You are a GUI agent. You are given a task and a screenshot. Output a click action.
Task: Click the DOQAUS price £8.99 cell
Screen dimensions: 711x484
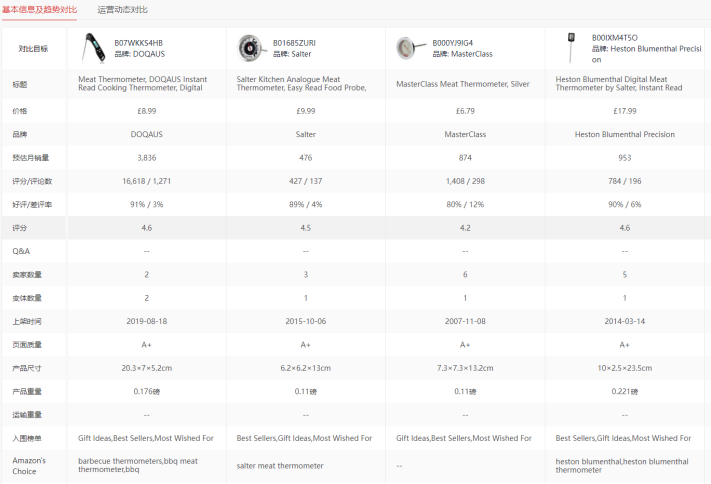(x=146, y=111)
